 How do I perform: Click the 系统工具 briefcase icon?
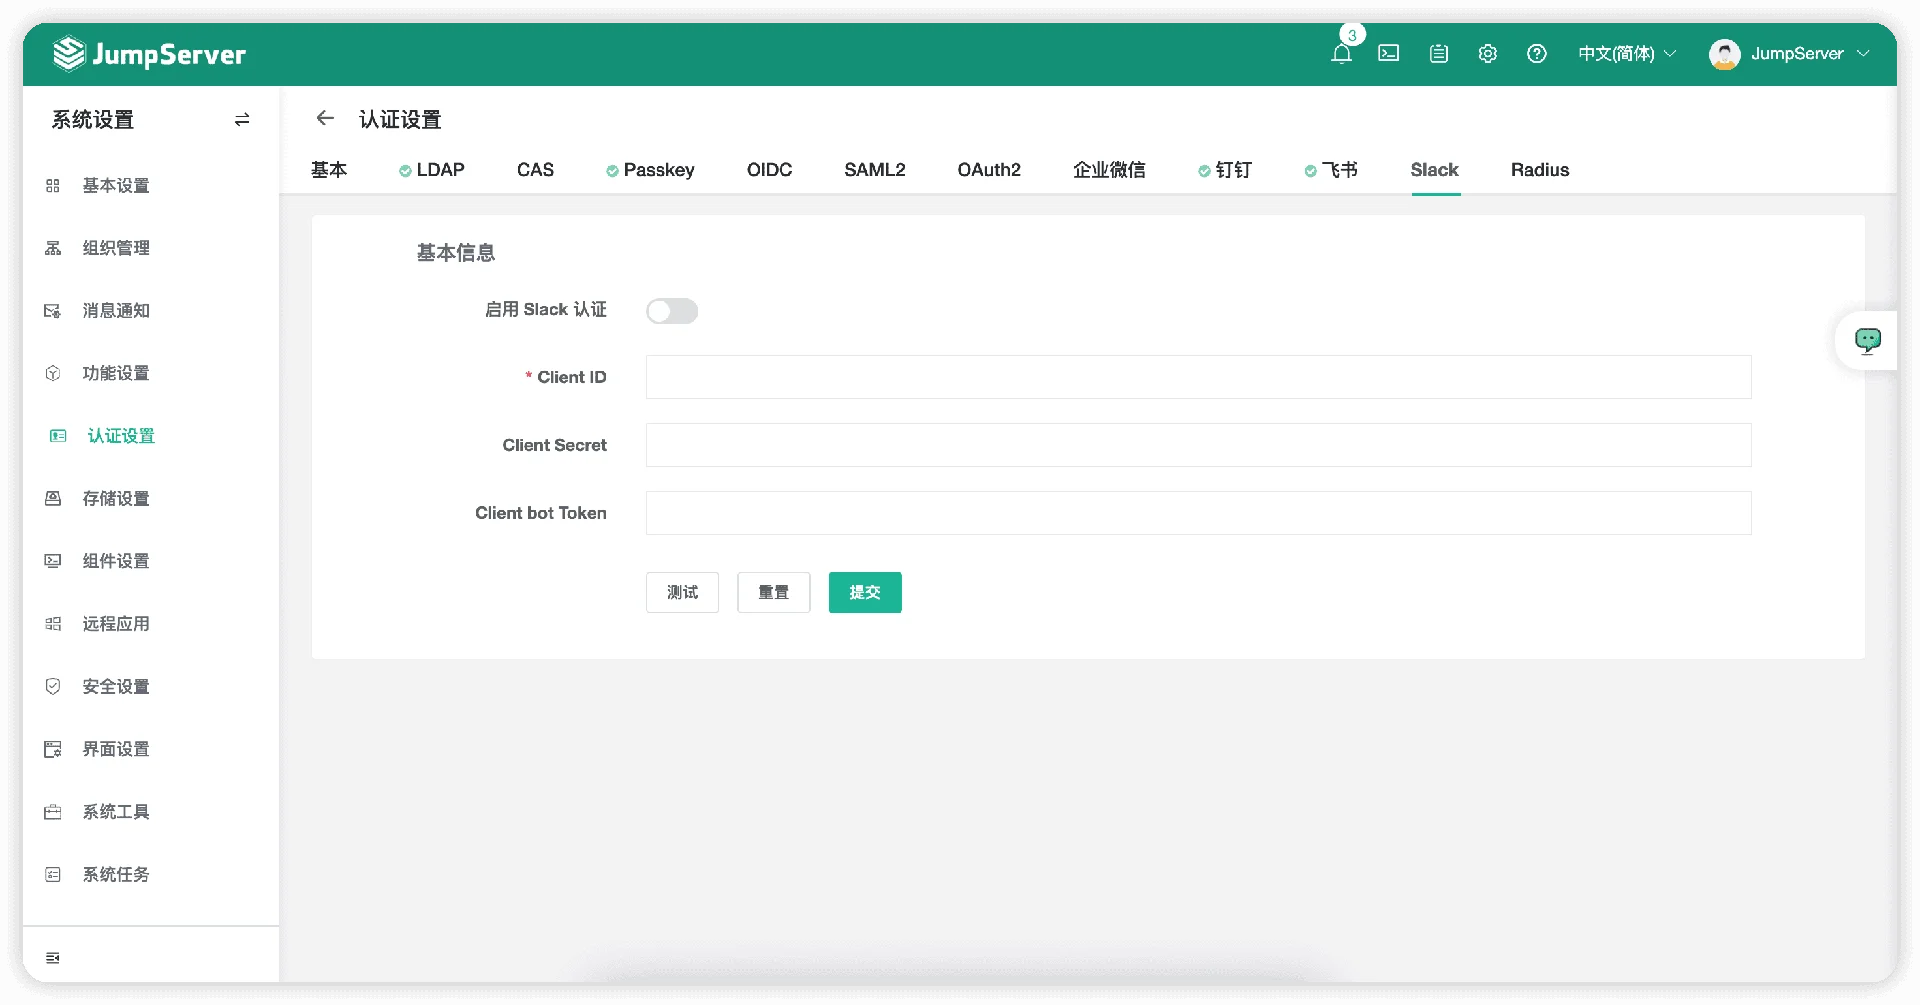[x=53, y=812]
